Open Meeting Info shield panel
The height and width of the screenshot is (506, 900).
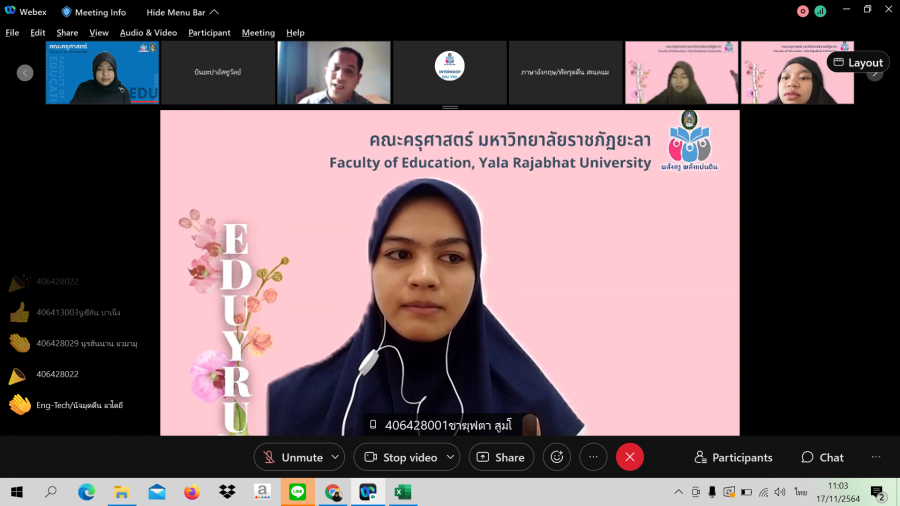94,12
